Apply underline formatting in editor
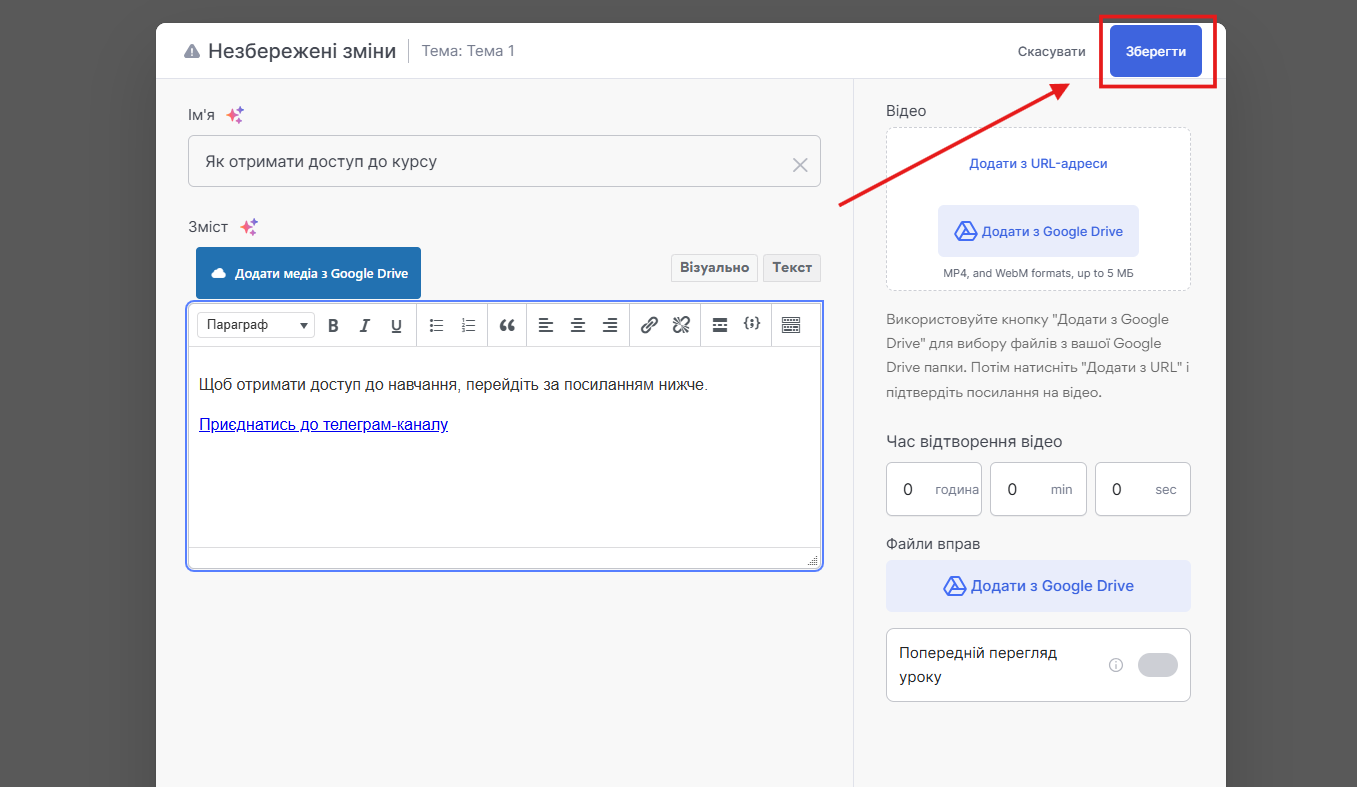The height and width of the screenshot is (787, 1357). [x=396, y=325]
